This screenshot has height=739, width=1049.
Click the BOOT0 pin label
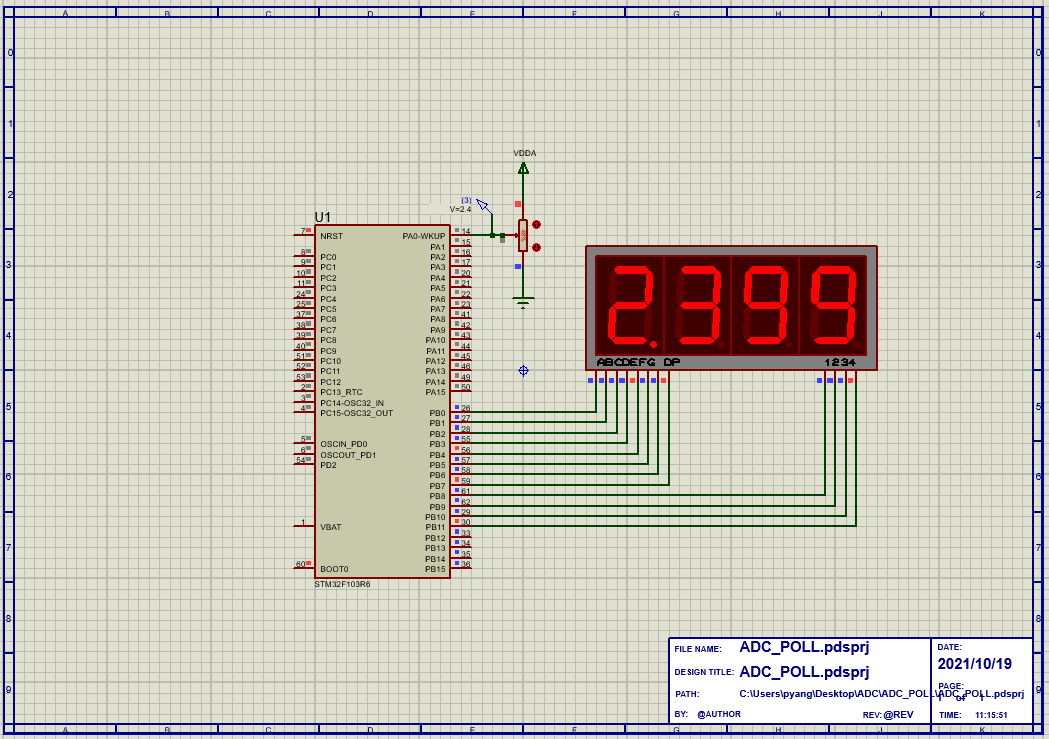tap(334, 569)
